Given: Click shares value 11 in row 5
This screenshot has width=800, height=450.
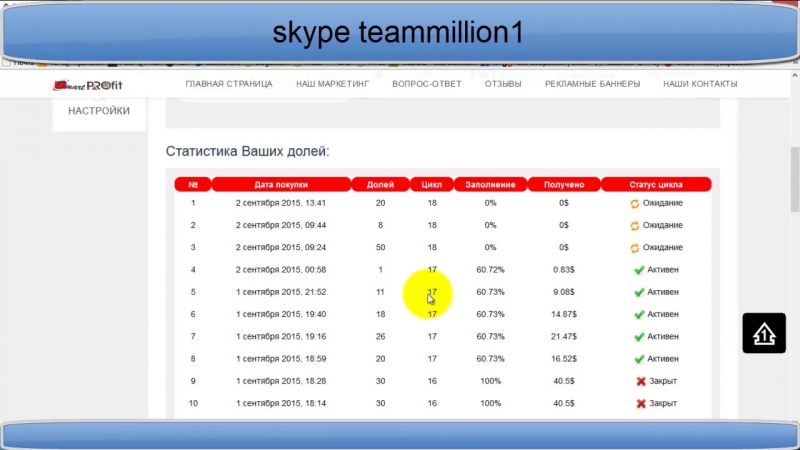Looking at the screenshot, I should (380, 292).
